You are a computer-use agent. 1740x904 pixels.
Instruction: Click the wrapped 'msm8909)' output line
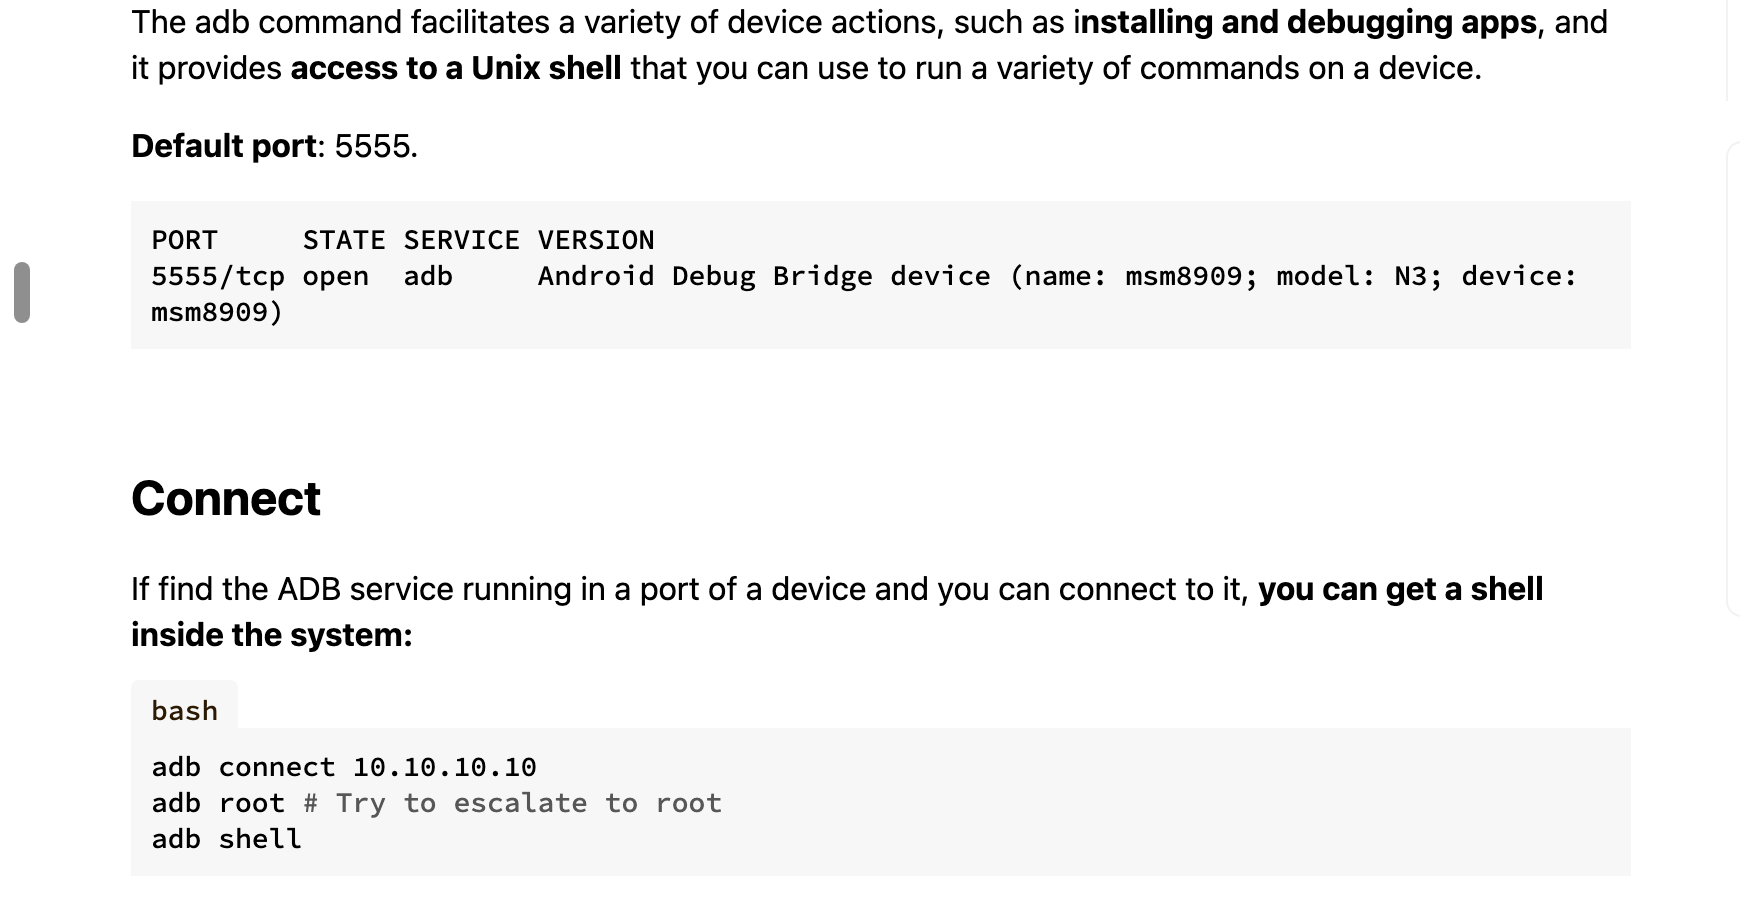point(217,312)
